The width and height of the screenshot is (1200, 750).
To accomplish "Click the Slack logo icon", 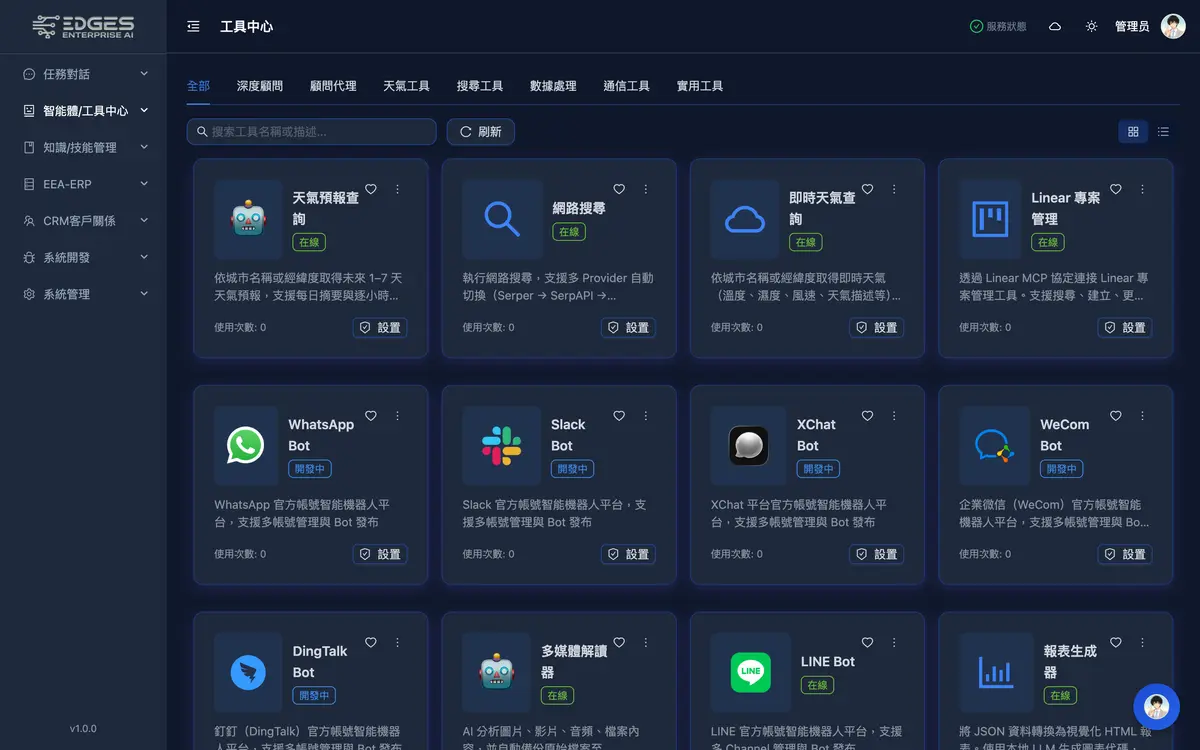I will click(502, 446).
